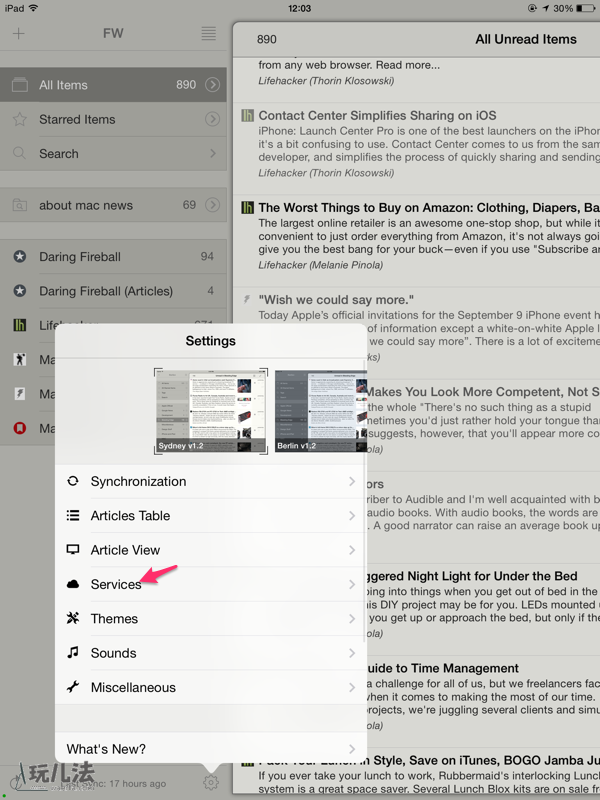Choose the Berlin v1.2 theme thumbnail
The image size is (600, 800).
pos(320,411)
